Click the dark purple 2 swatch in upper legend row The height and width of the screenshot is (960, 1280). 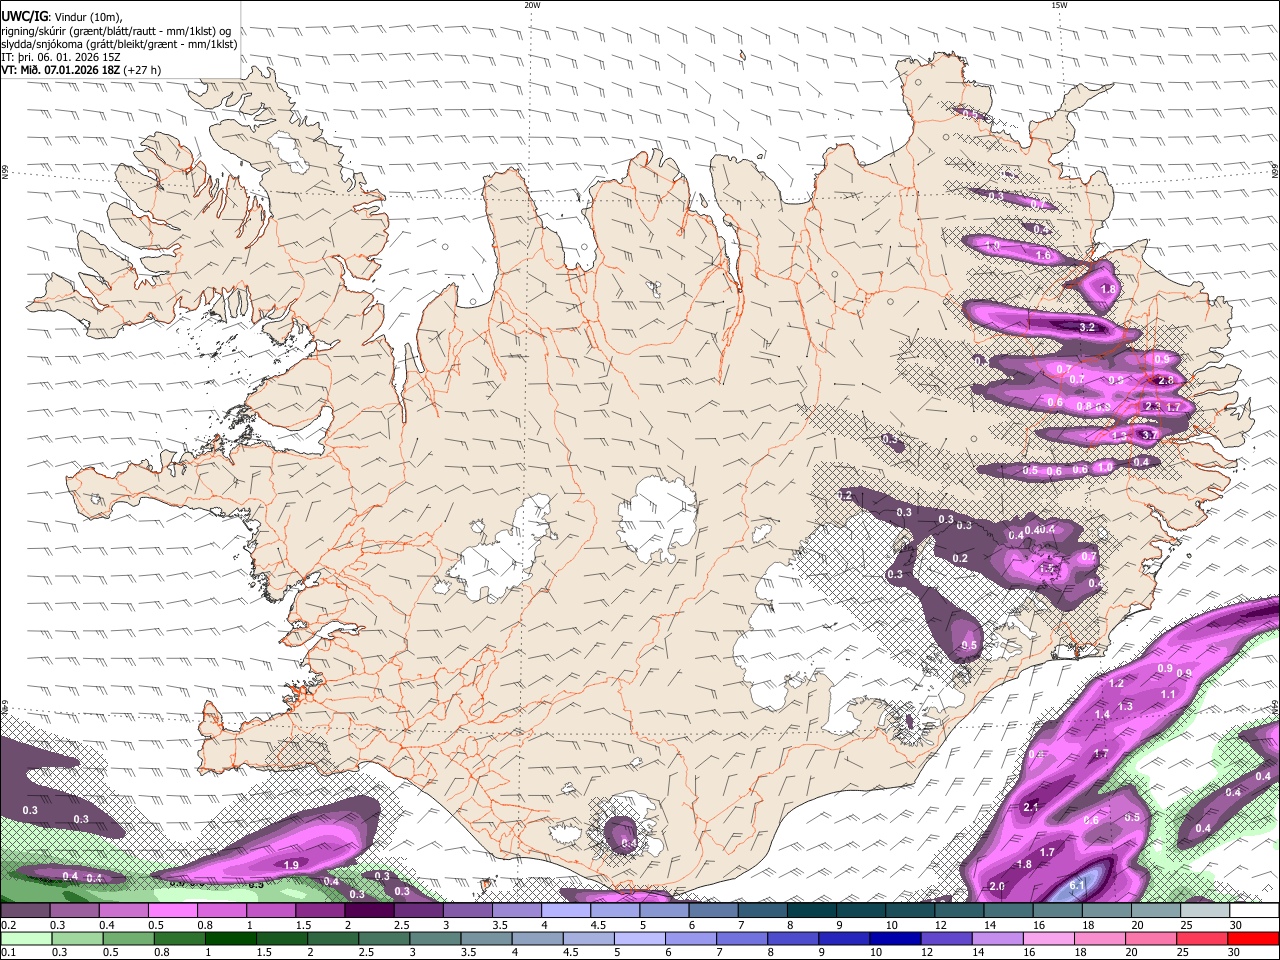pyautogui.click(x=369, y=910)
